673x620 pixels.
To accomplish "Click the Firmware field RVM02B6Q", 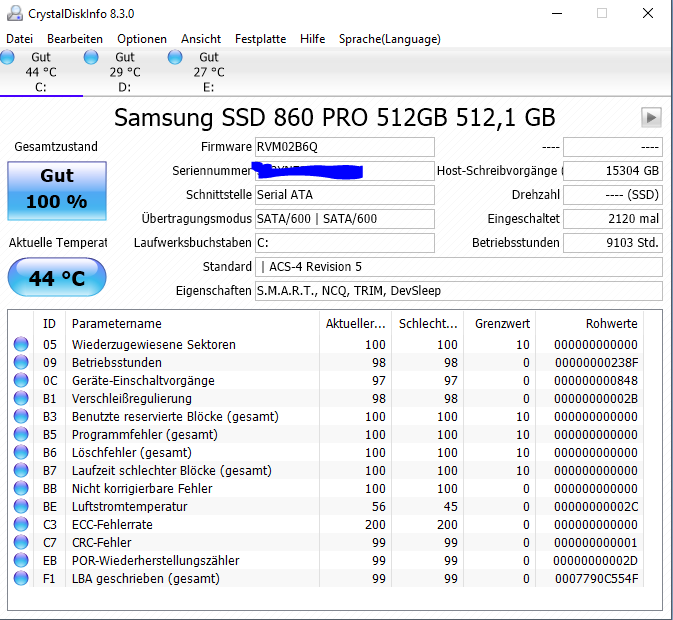I will point(345,147).
